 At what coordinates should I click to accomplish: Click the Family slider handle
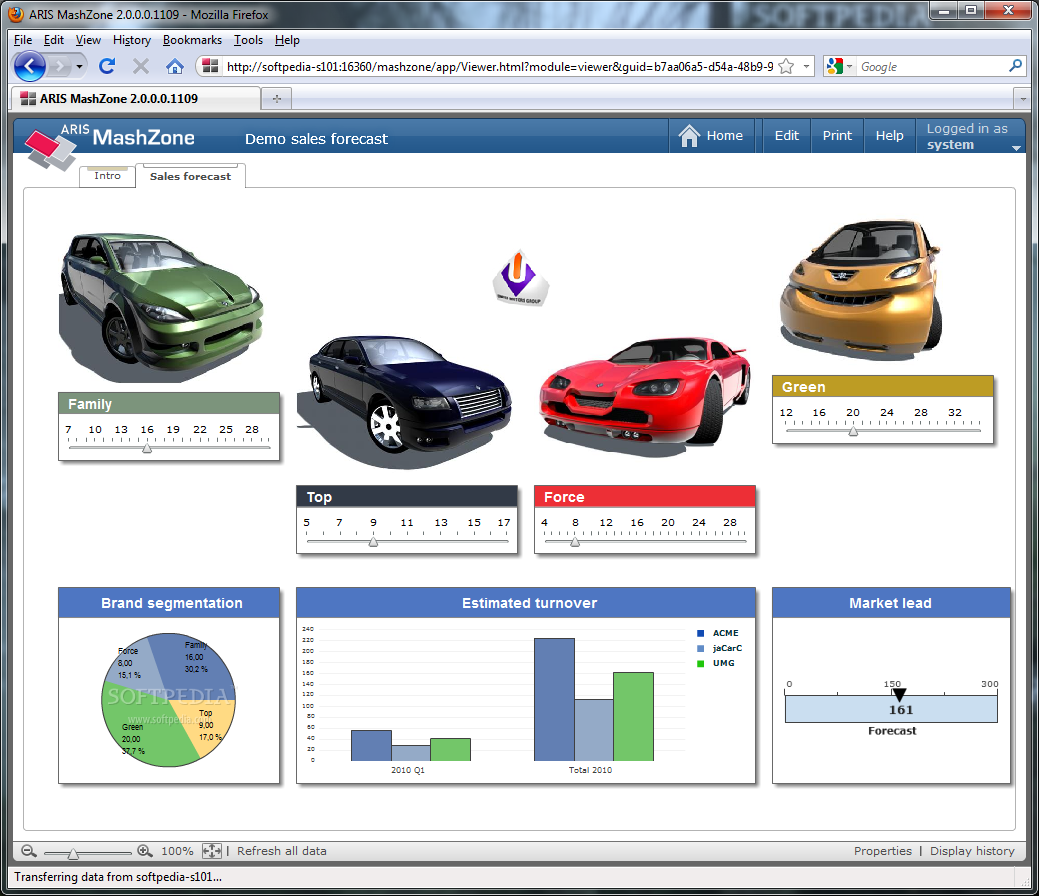point(147,449)
